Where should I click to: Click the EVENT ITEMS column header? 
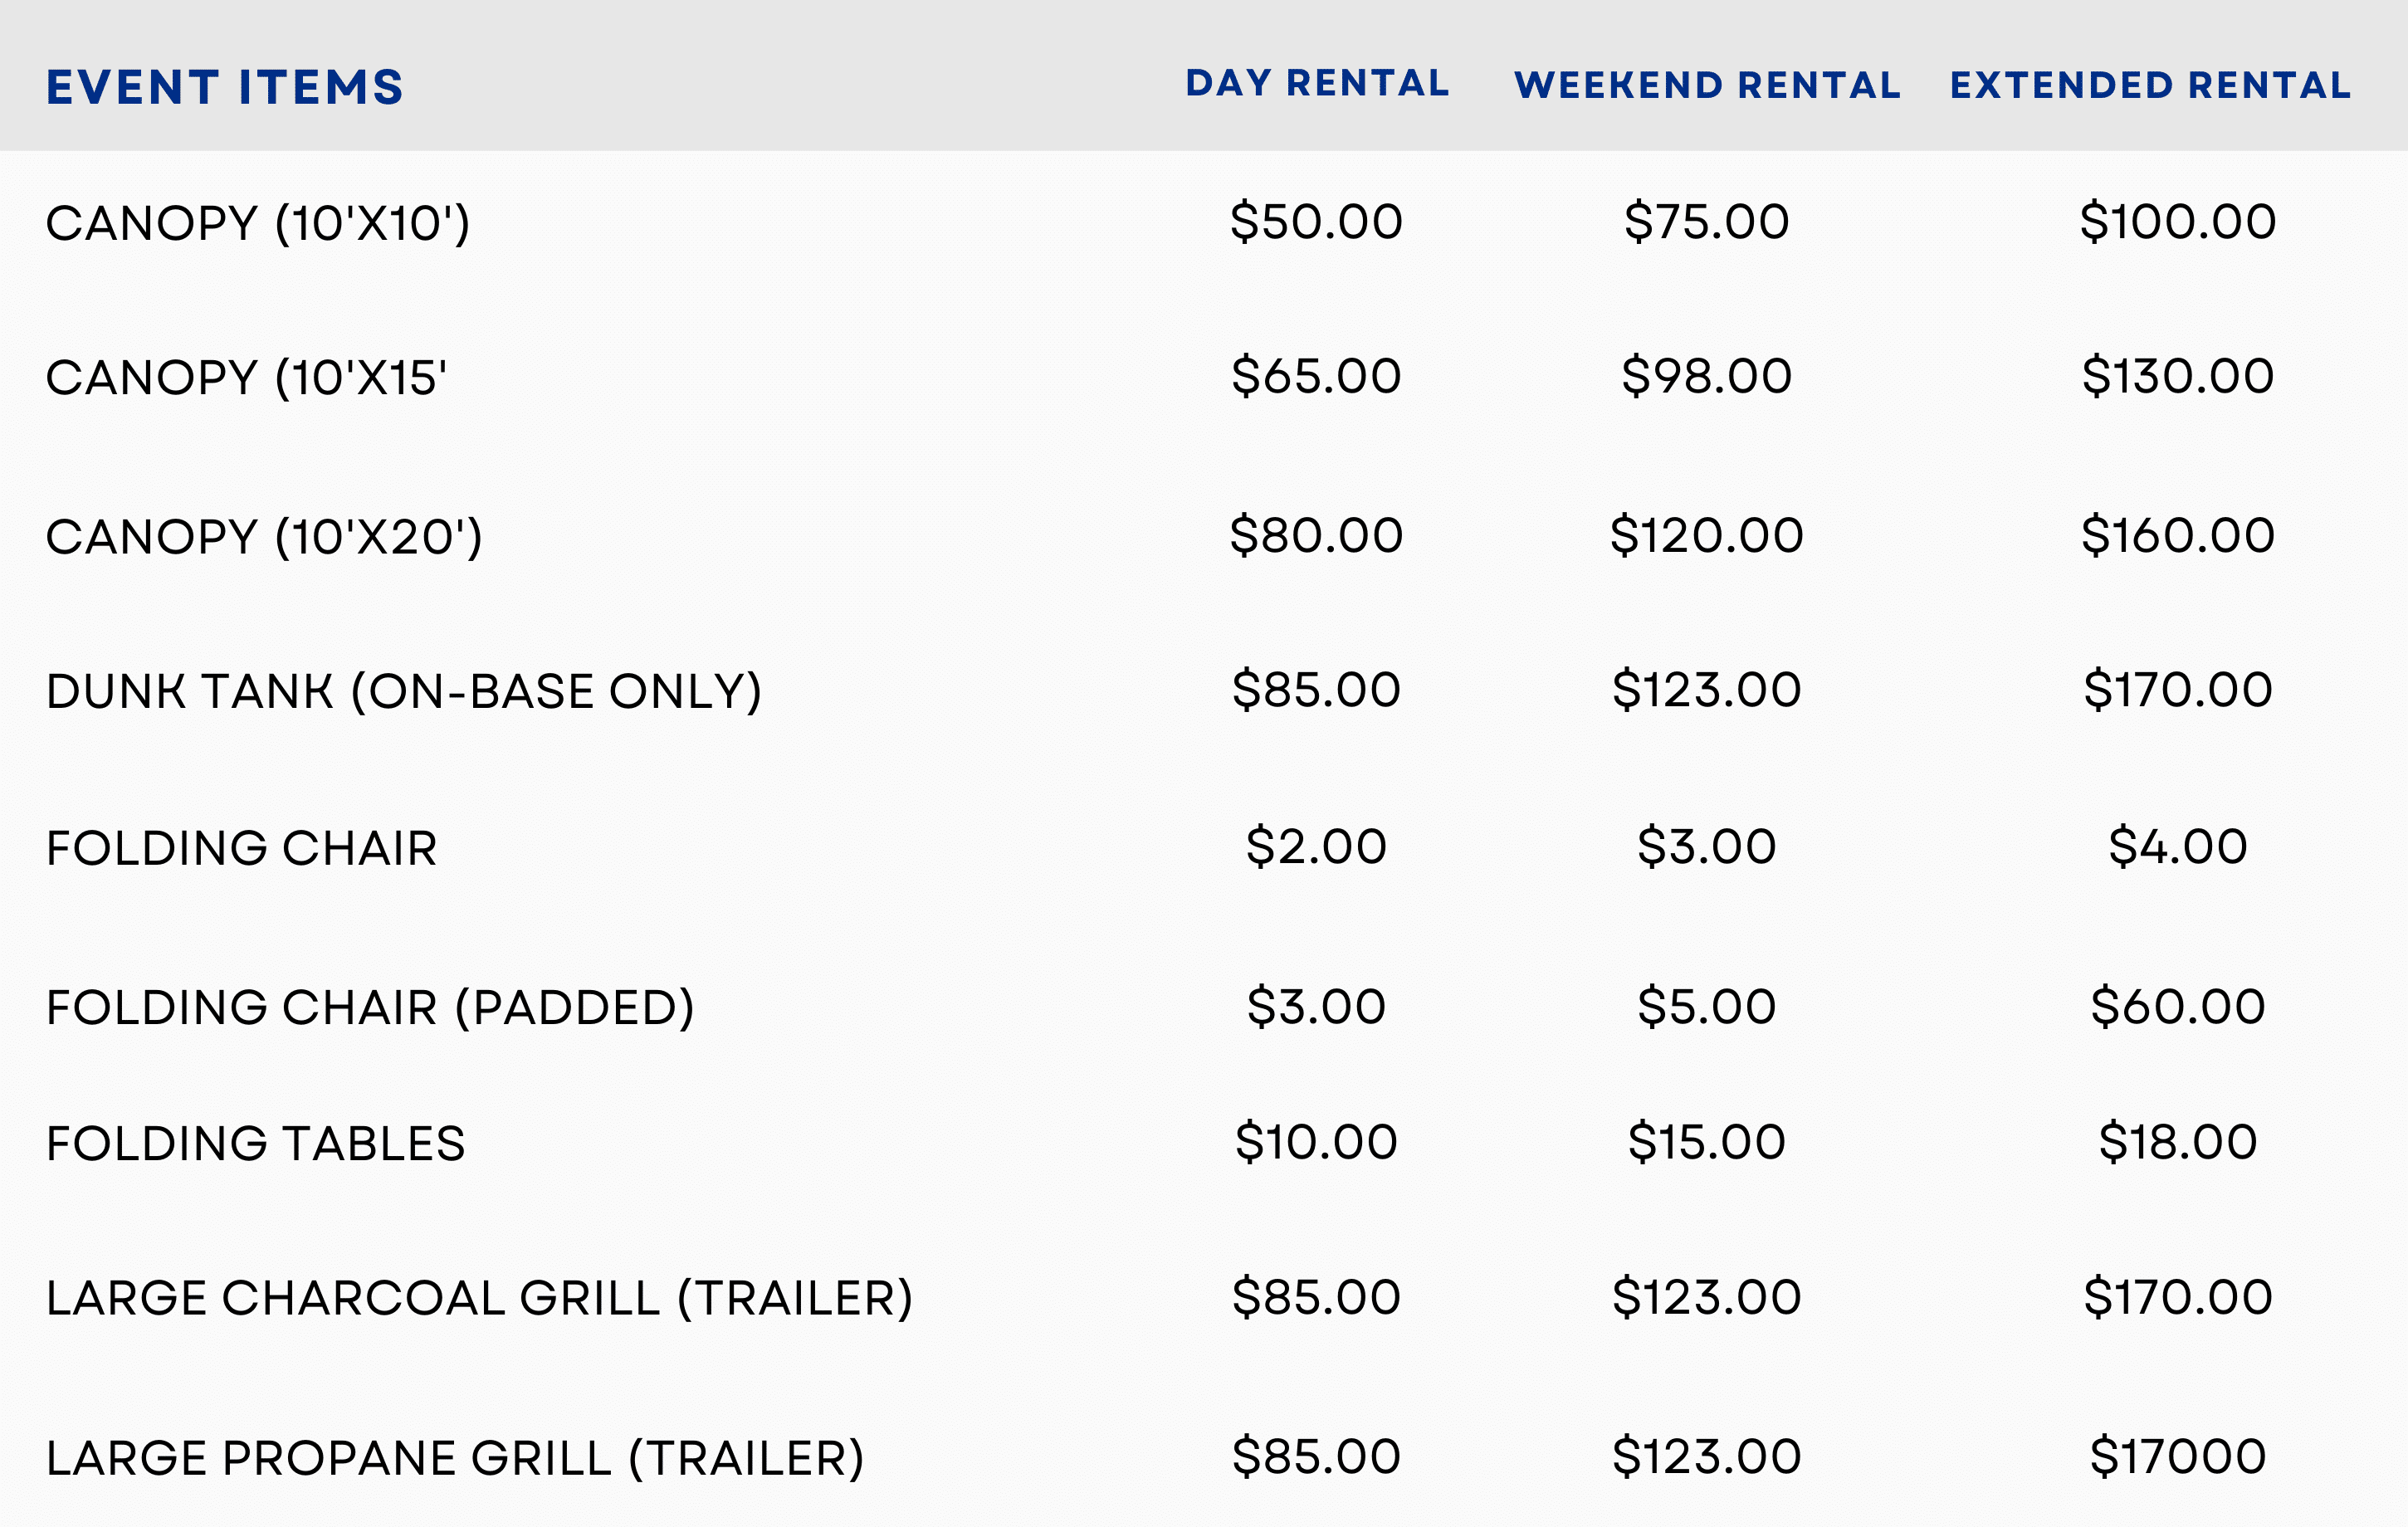225,87
